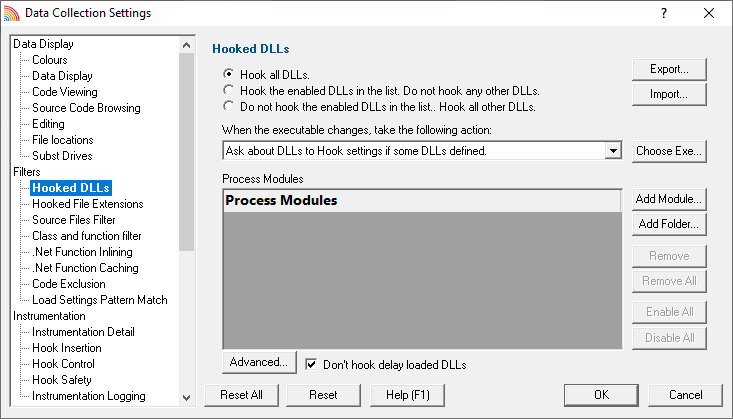Open the executable change action dropdown

tap(613, 151)
